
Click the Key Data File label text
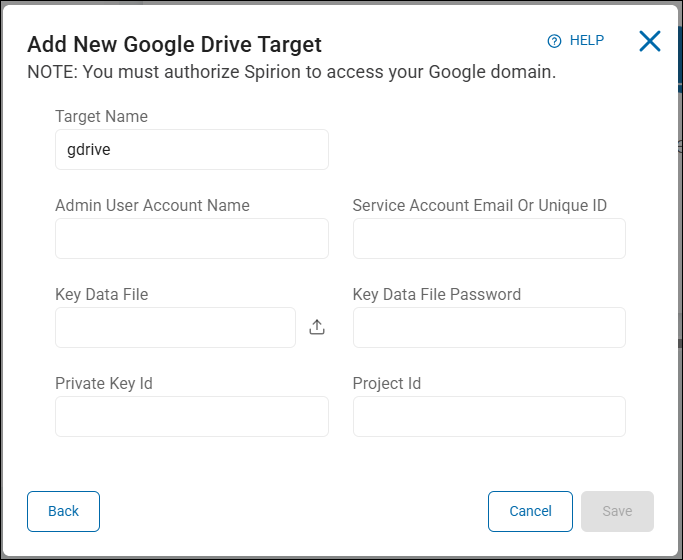(x=101, y=295)
